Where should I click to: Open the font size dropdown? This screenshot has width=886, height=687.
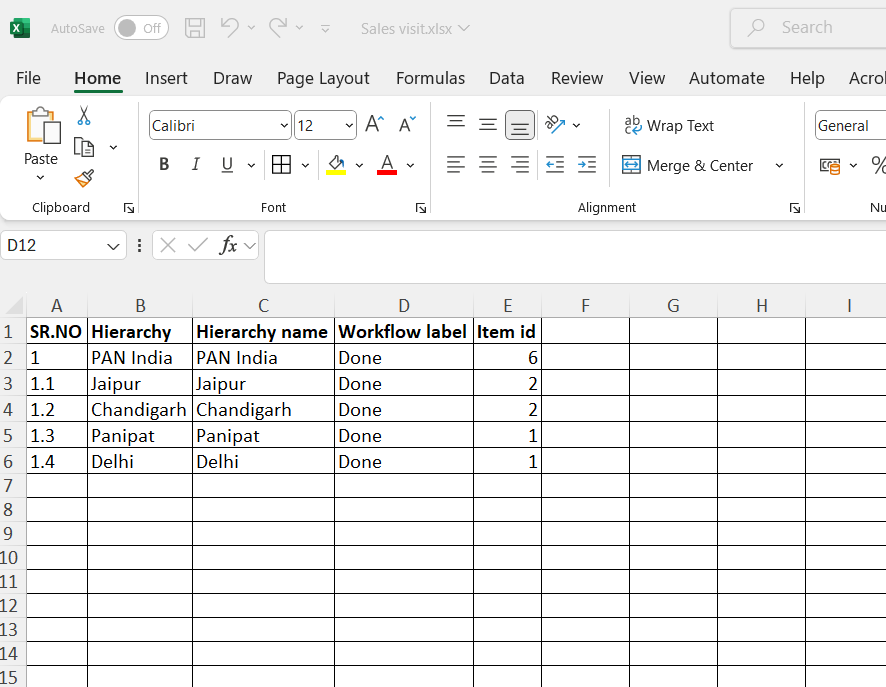[x=349, y=126]
